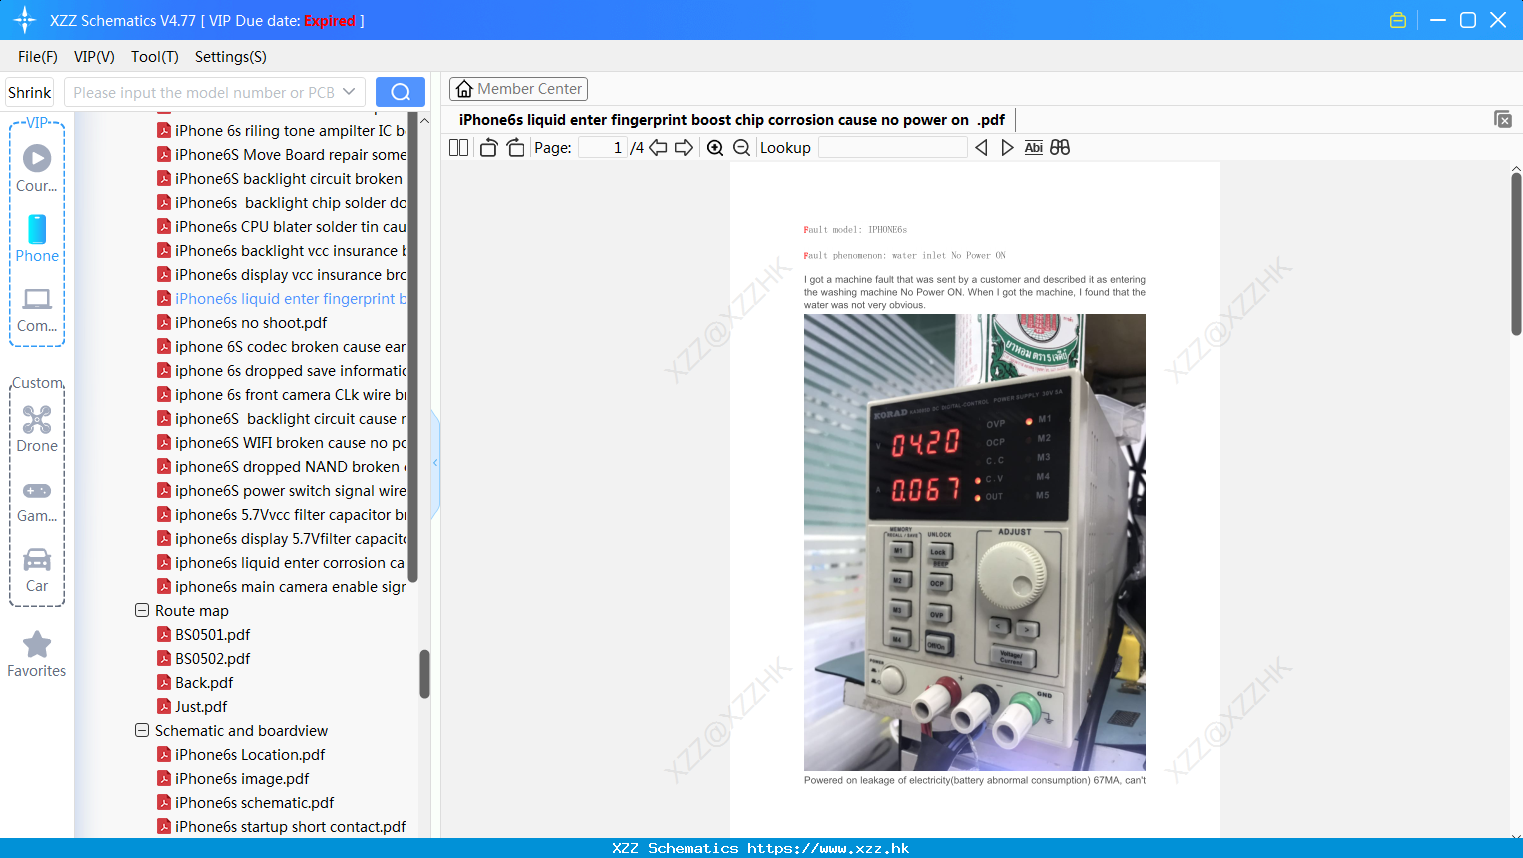This screenshot has height=858, width=1523.
Task: Rotate page clockwise
Action: click(x=515, y=148)
